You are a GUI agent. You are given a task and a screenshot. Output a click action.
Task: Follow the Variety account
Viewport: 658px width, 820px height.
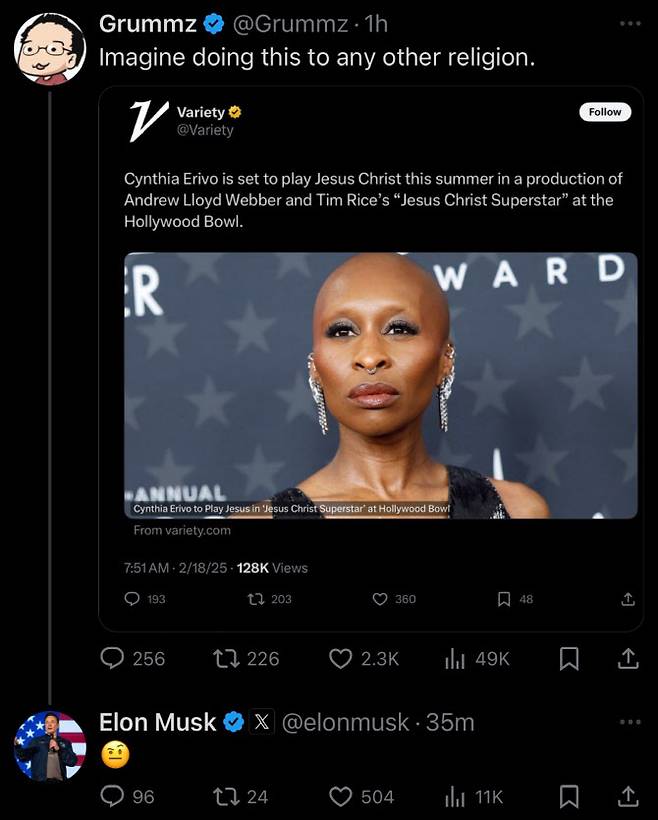(x=605, y=112)
